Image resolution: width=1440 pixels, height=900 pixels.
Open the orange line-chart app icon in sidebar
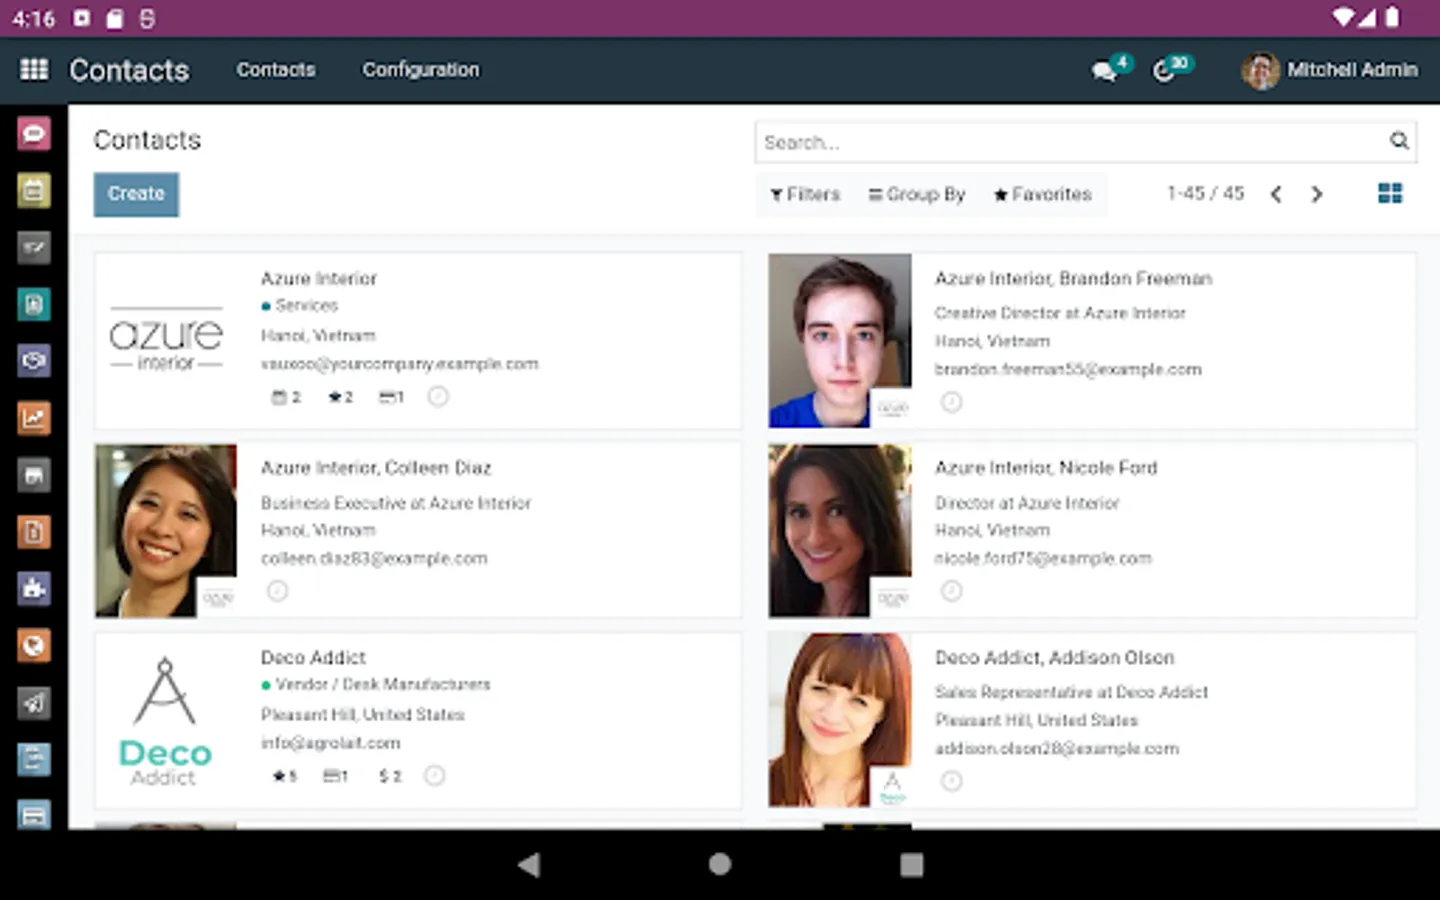click(x=33, y=418)
